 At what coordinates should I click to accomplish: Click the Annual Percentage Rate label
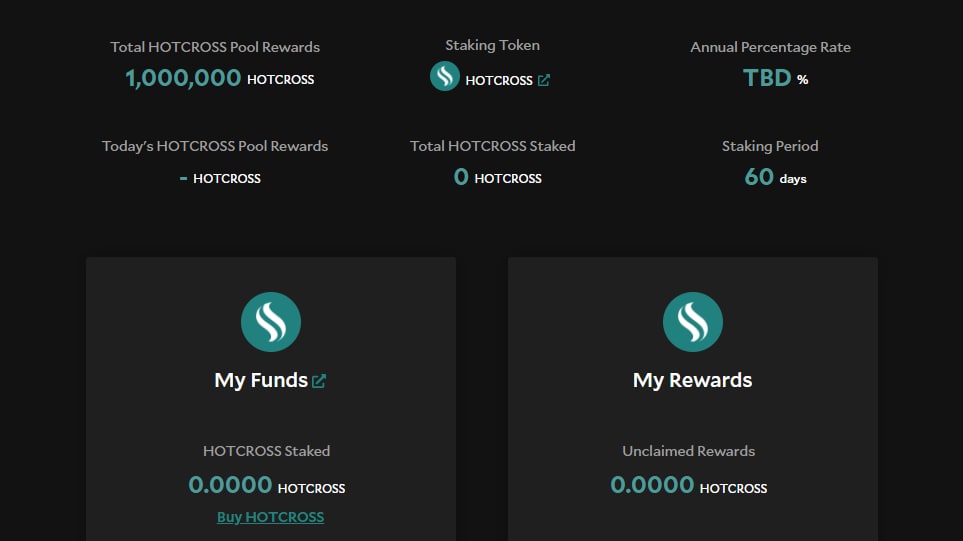point(770,47)
